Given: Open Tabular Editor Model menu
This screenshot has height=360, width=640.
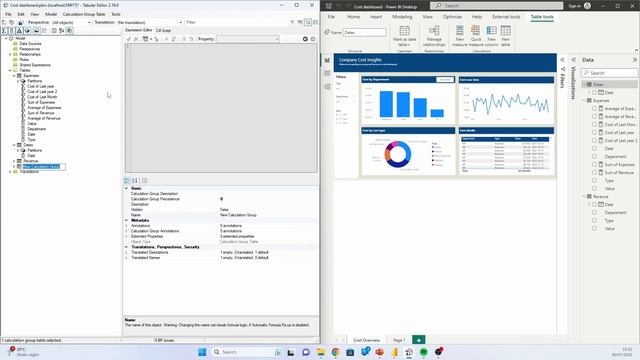Looking at the screenshot, I should [51, 14].
